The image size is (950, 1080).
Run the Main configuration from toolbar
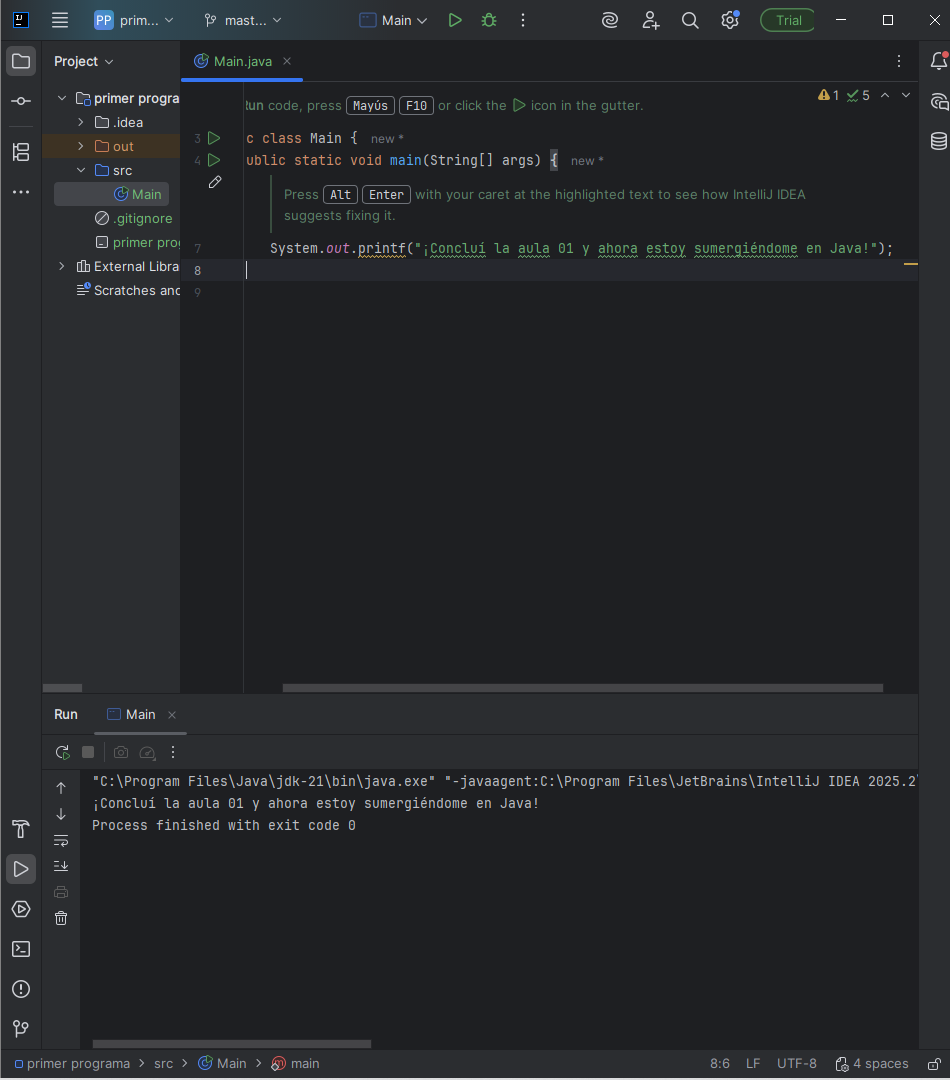455,21
